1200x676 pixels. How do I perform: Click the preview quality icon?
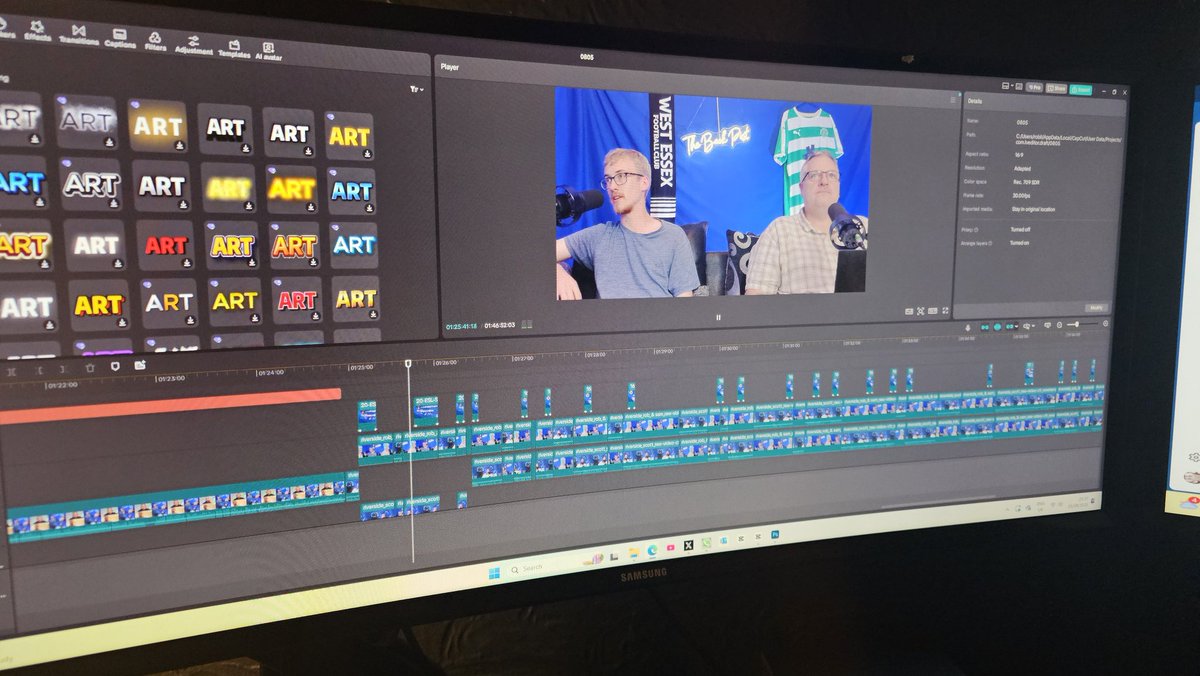click(x=909, y=312)
